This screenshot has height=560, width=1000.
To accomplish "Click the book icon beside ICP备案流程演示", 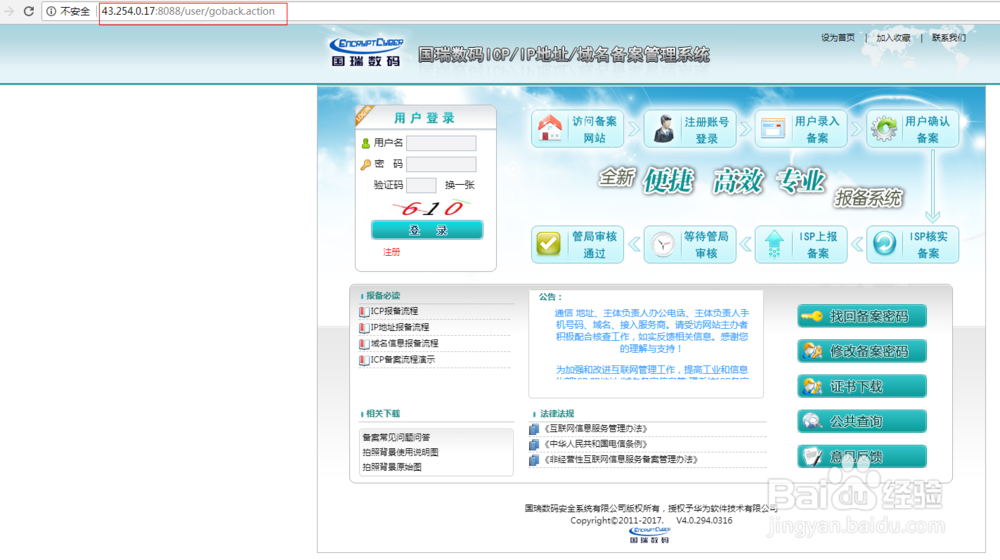I will 364,360.
